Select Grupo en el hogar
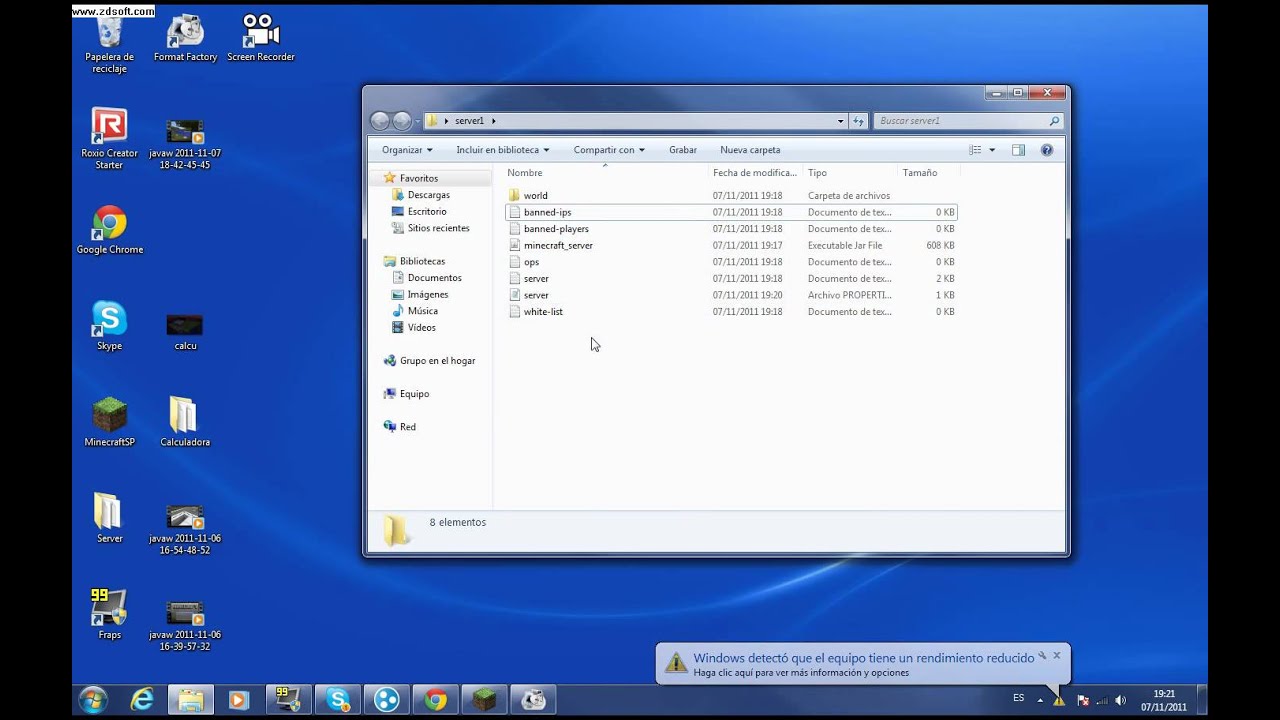 [x=437, y=361]
